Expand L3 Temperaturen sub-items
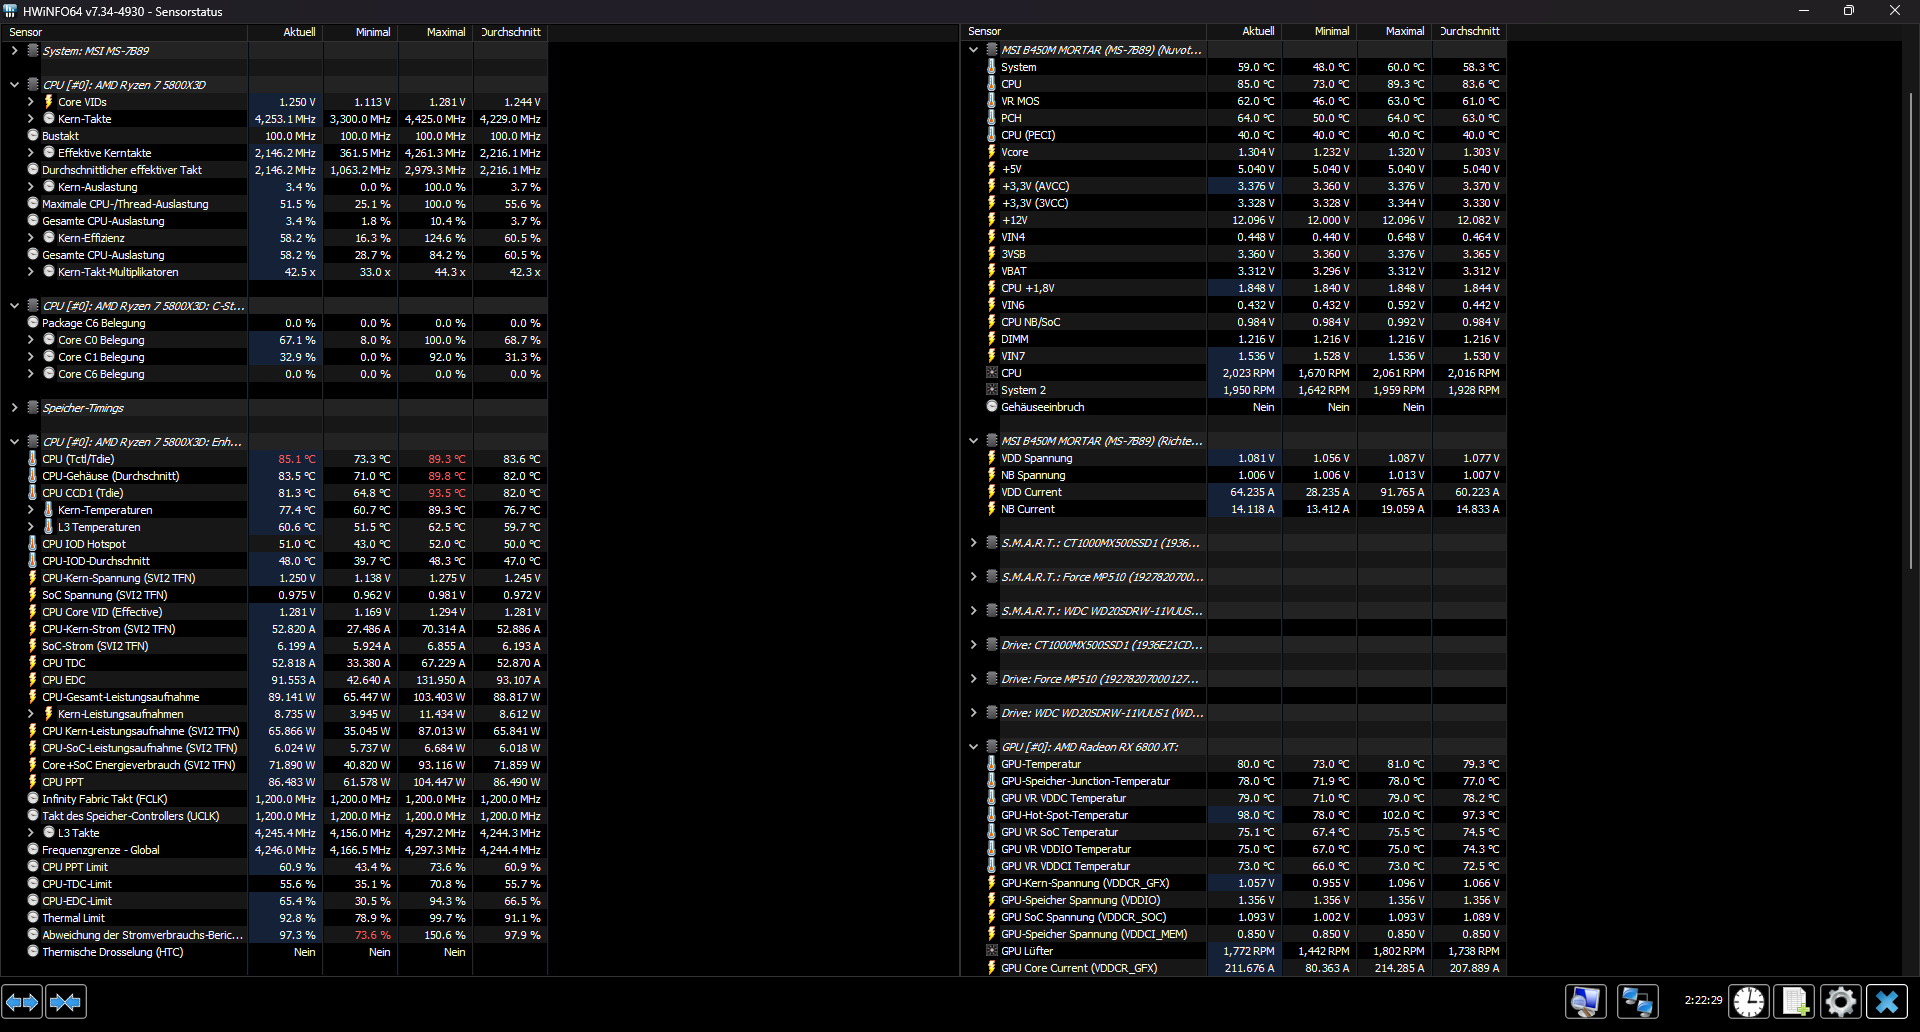Viewport: 1920px width, 1032px height. pos(30,527)
